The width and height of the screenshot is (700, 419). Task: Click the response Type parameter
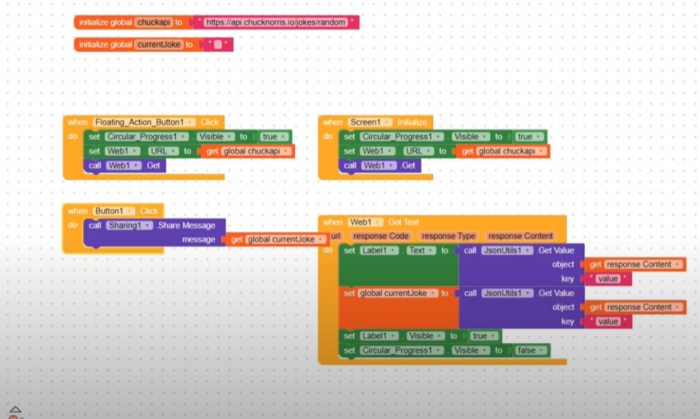pos(448,235)
